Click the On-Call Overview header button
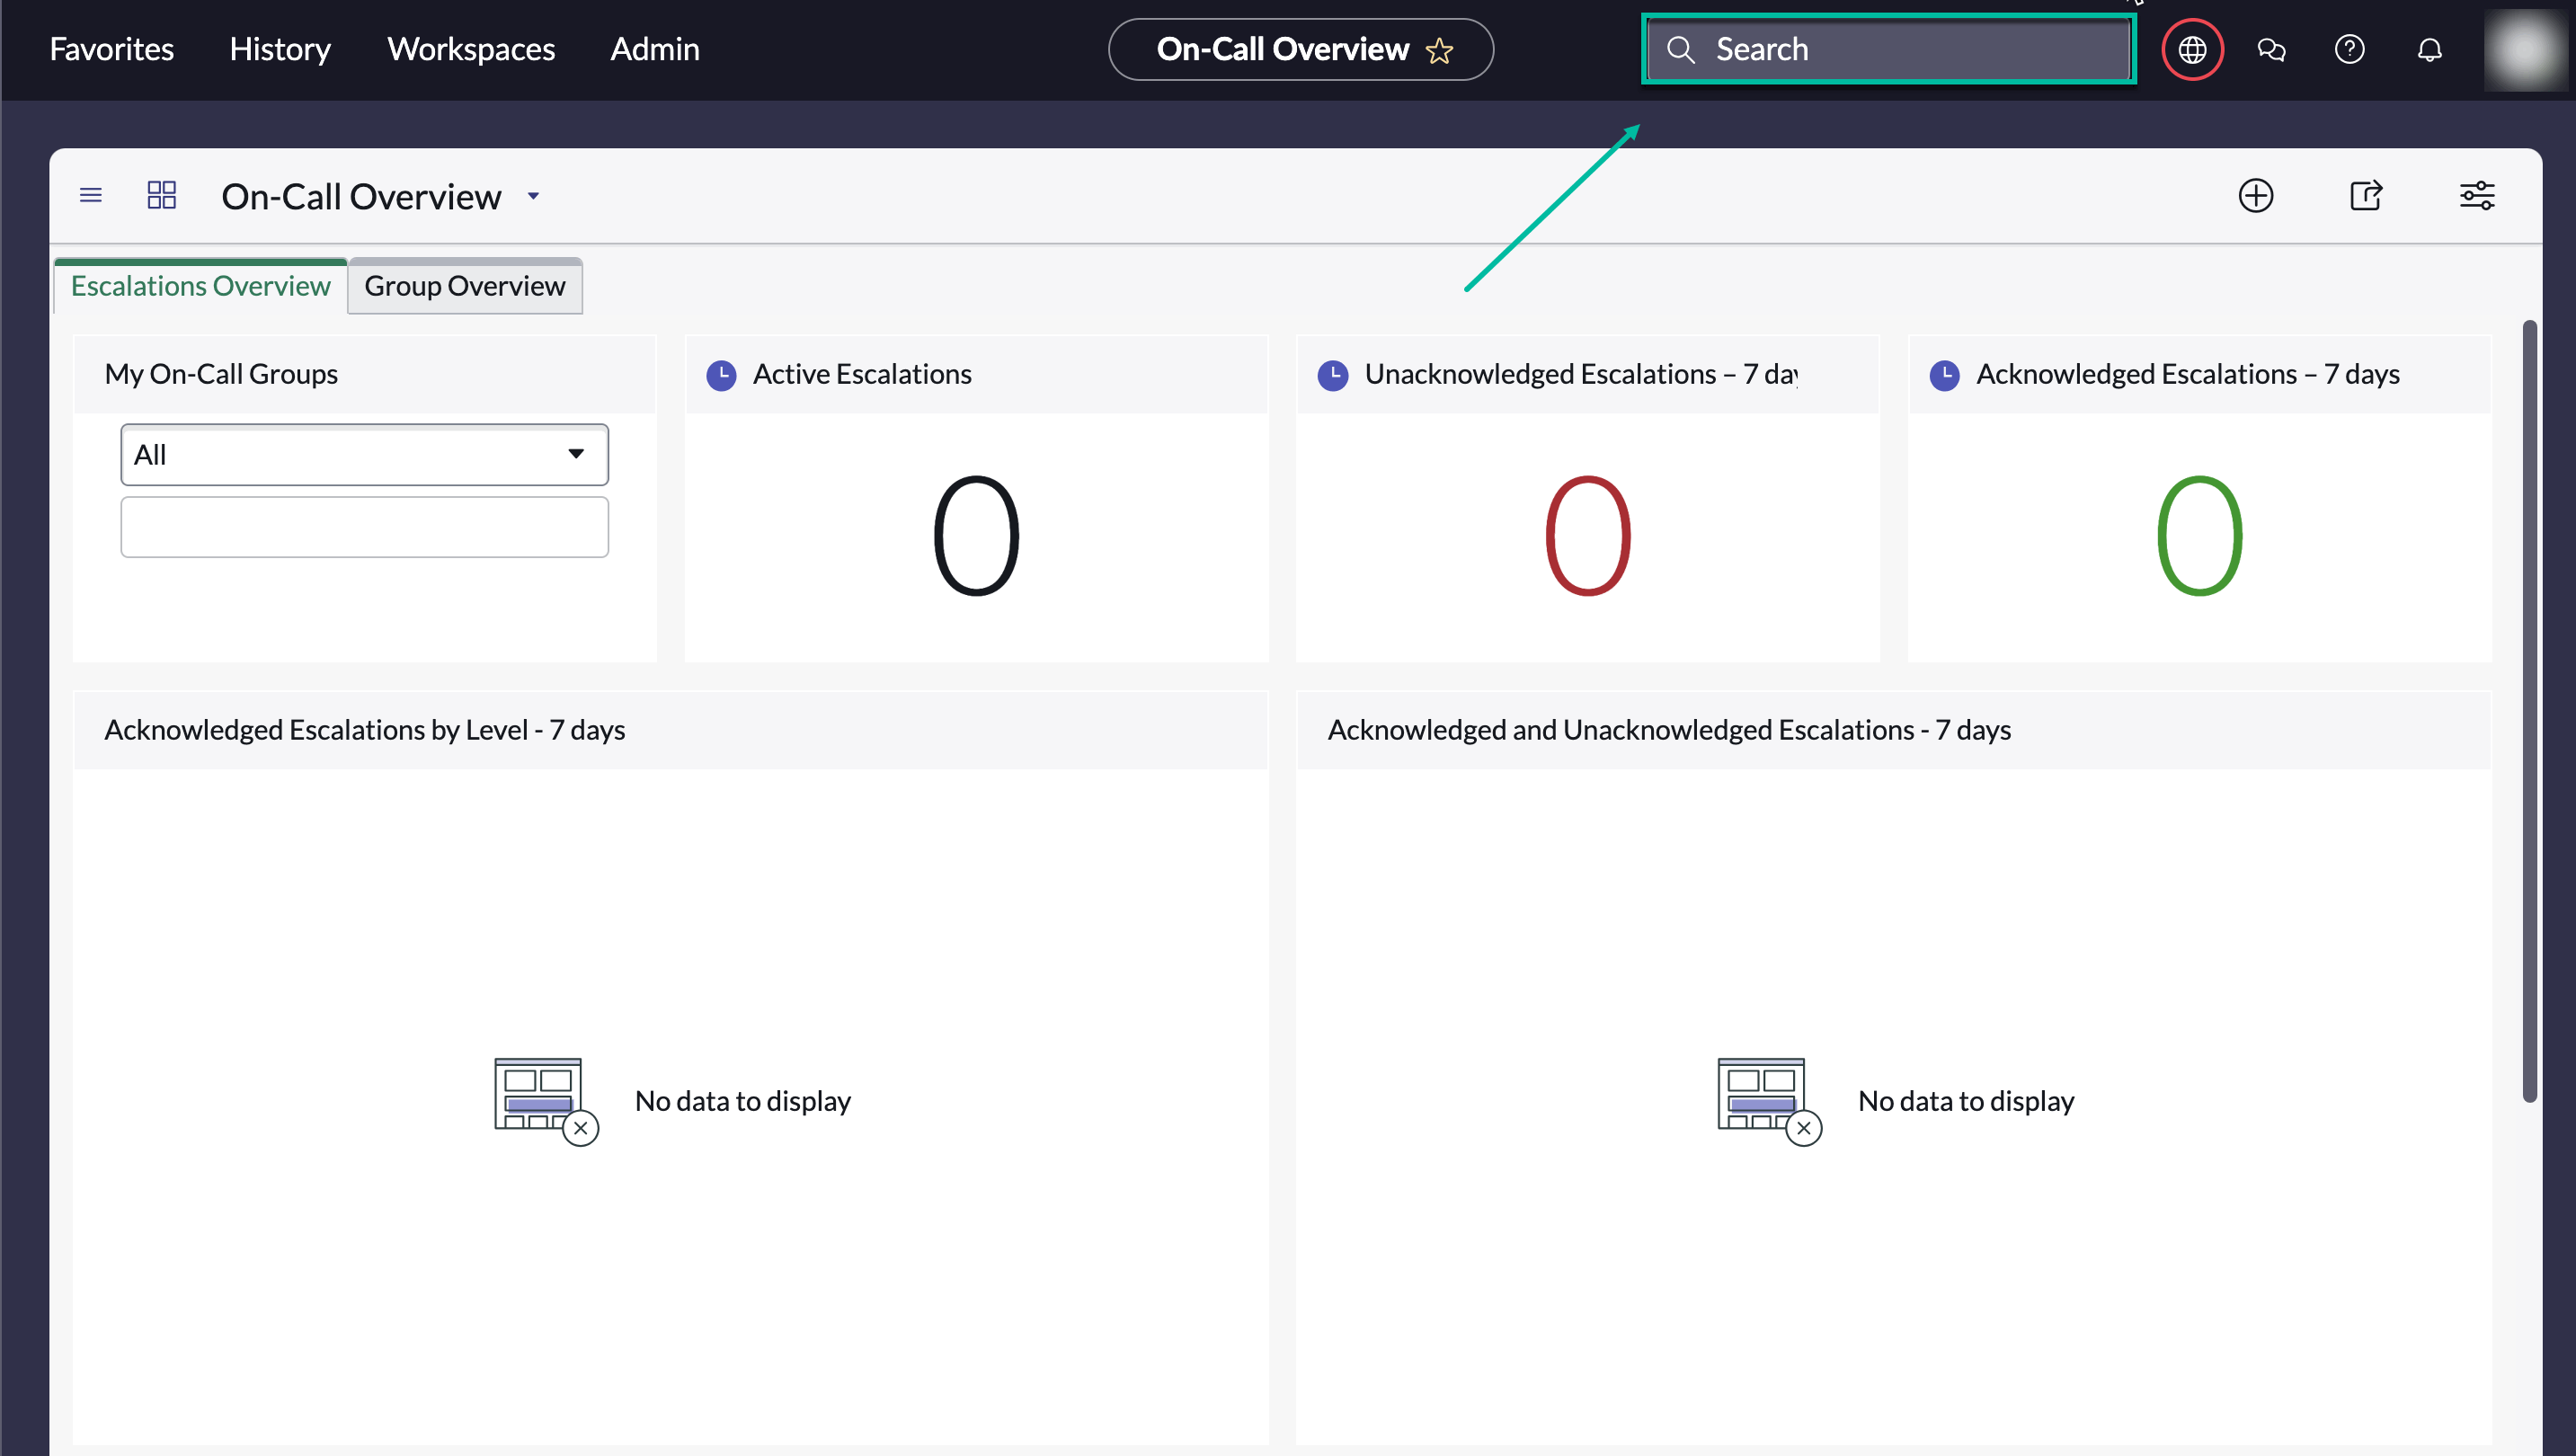This screenshot has width=2576, height=1456. [x=1281, y=49]
